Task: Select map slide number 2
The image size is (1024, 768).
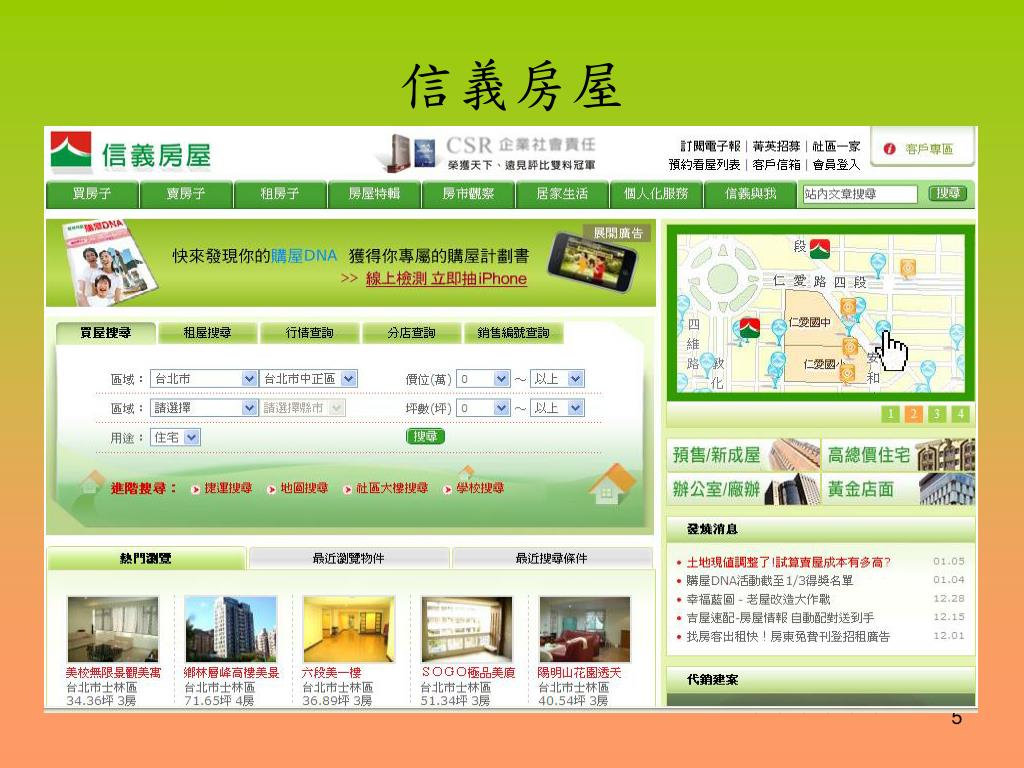Action: coord(914,414)
